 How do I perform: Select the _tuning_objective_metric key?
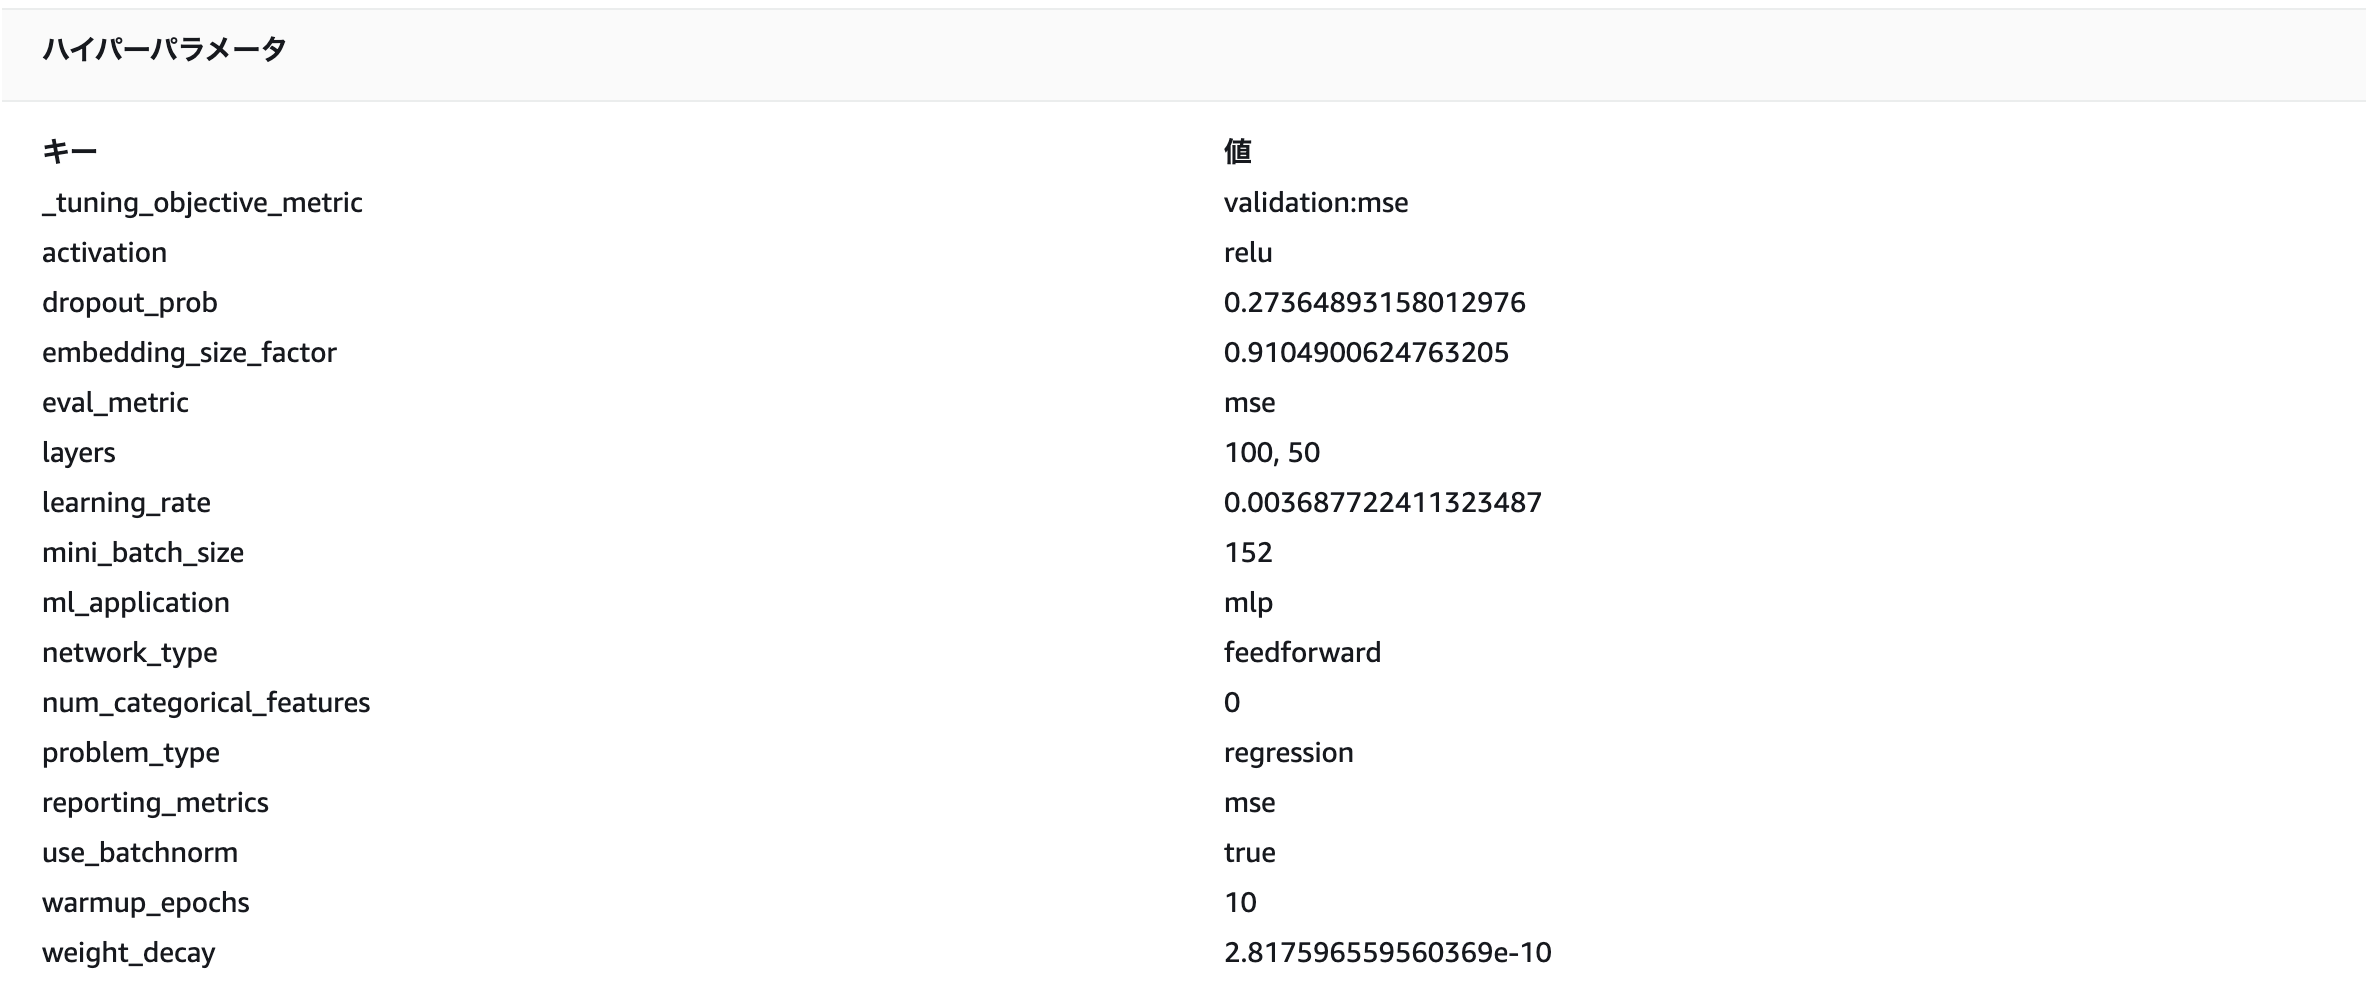202,203
